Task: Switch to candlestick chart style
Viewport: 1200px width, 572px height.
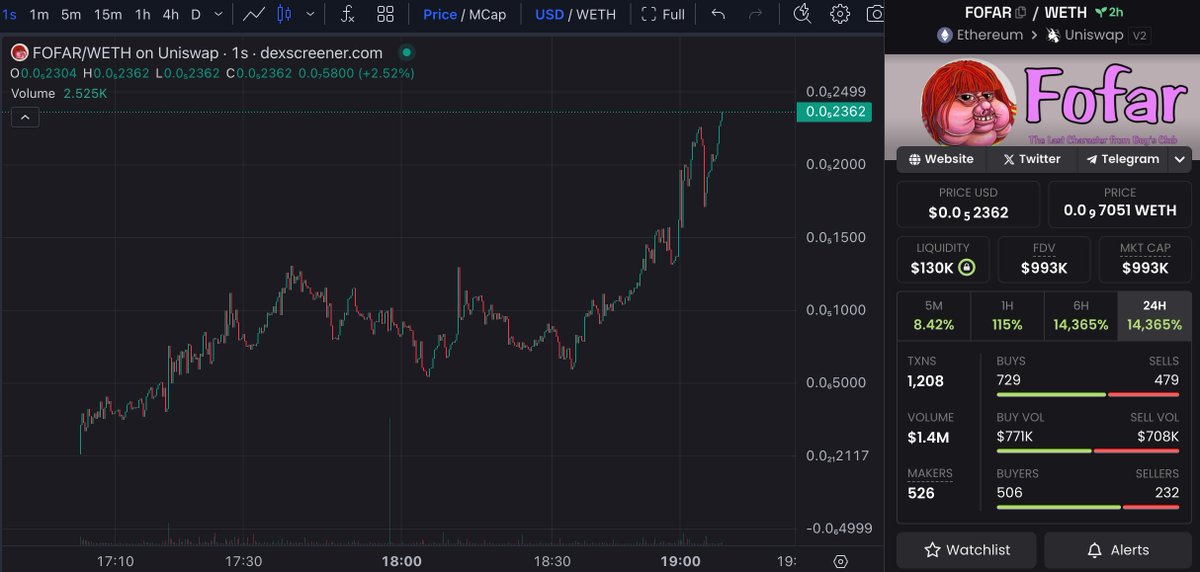Action: click(x=284, y=14)
